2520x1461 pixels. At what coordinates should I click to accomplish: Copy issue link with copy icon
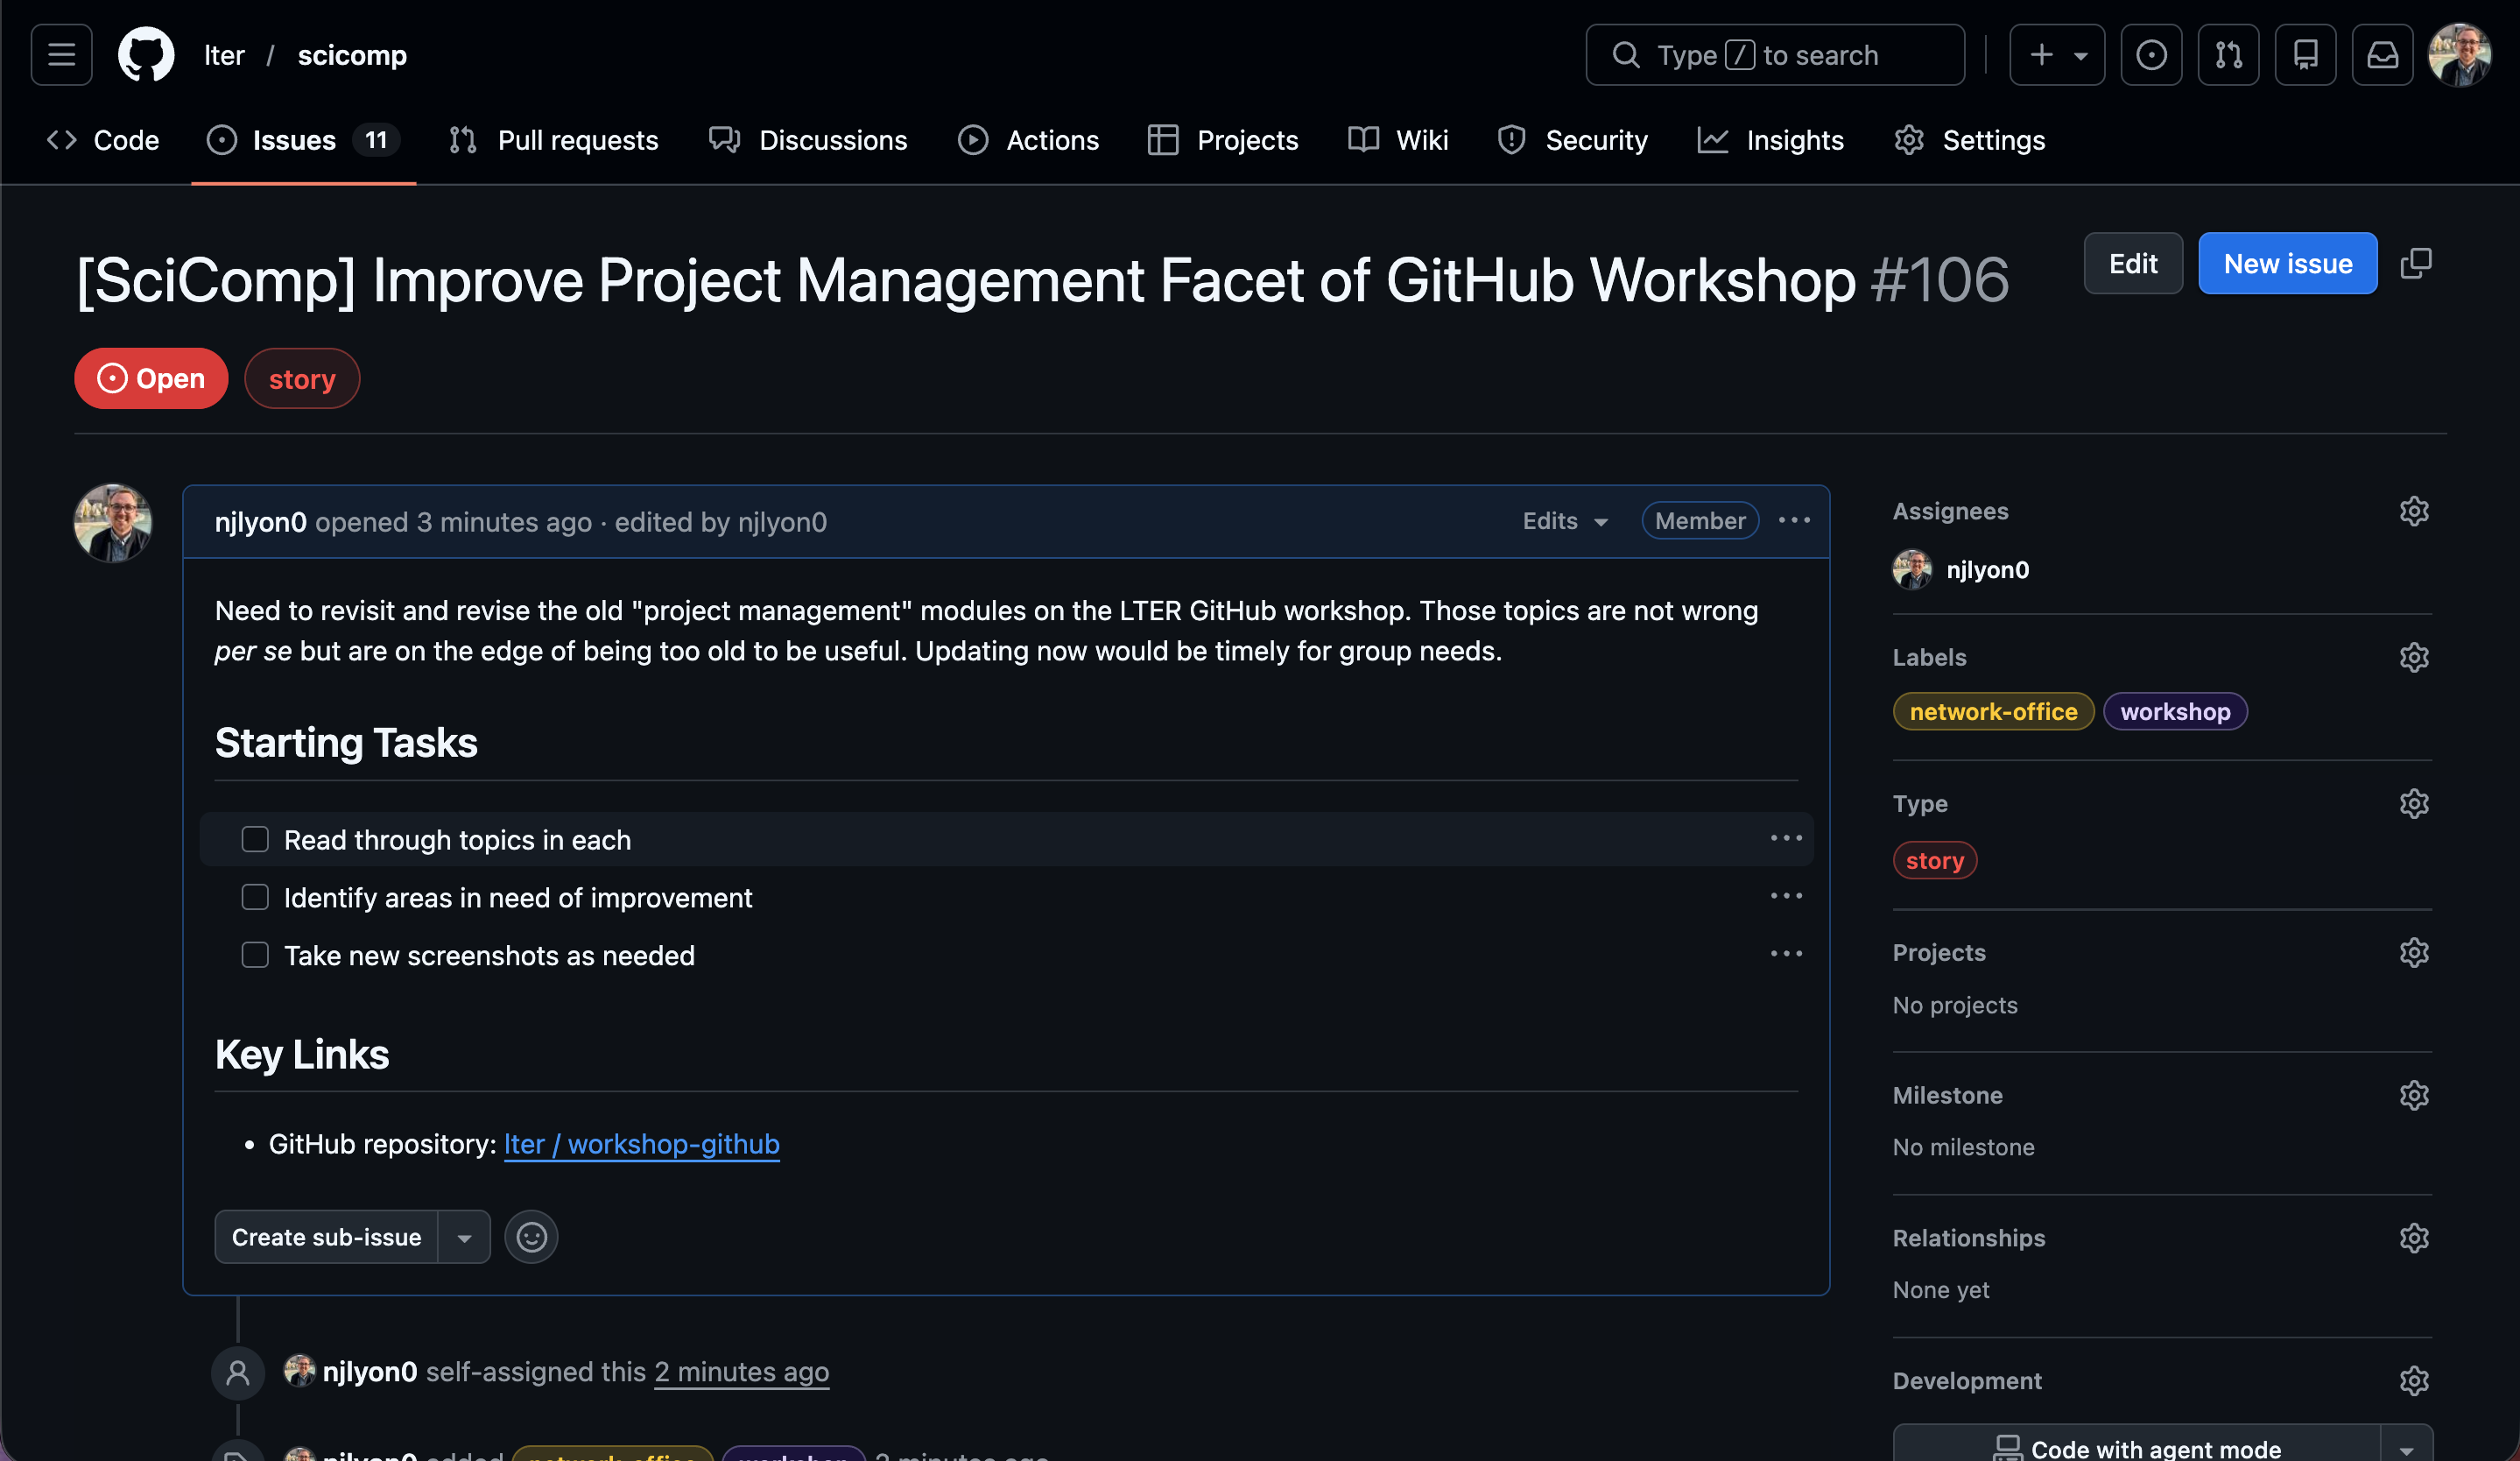point(2415,263)
